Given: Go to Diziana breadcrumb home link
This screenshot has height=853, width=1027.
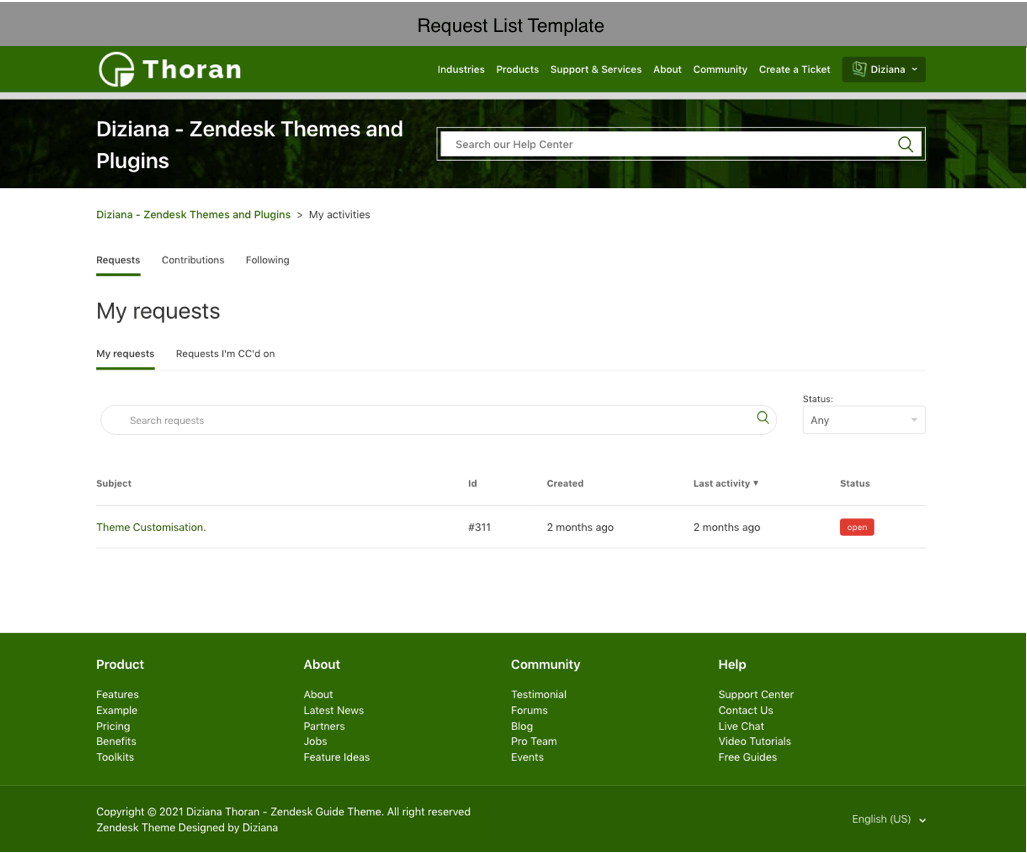Looking at the screenshot, I should pyautogui.click(x=193, y=215).
